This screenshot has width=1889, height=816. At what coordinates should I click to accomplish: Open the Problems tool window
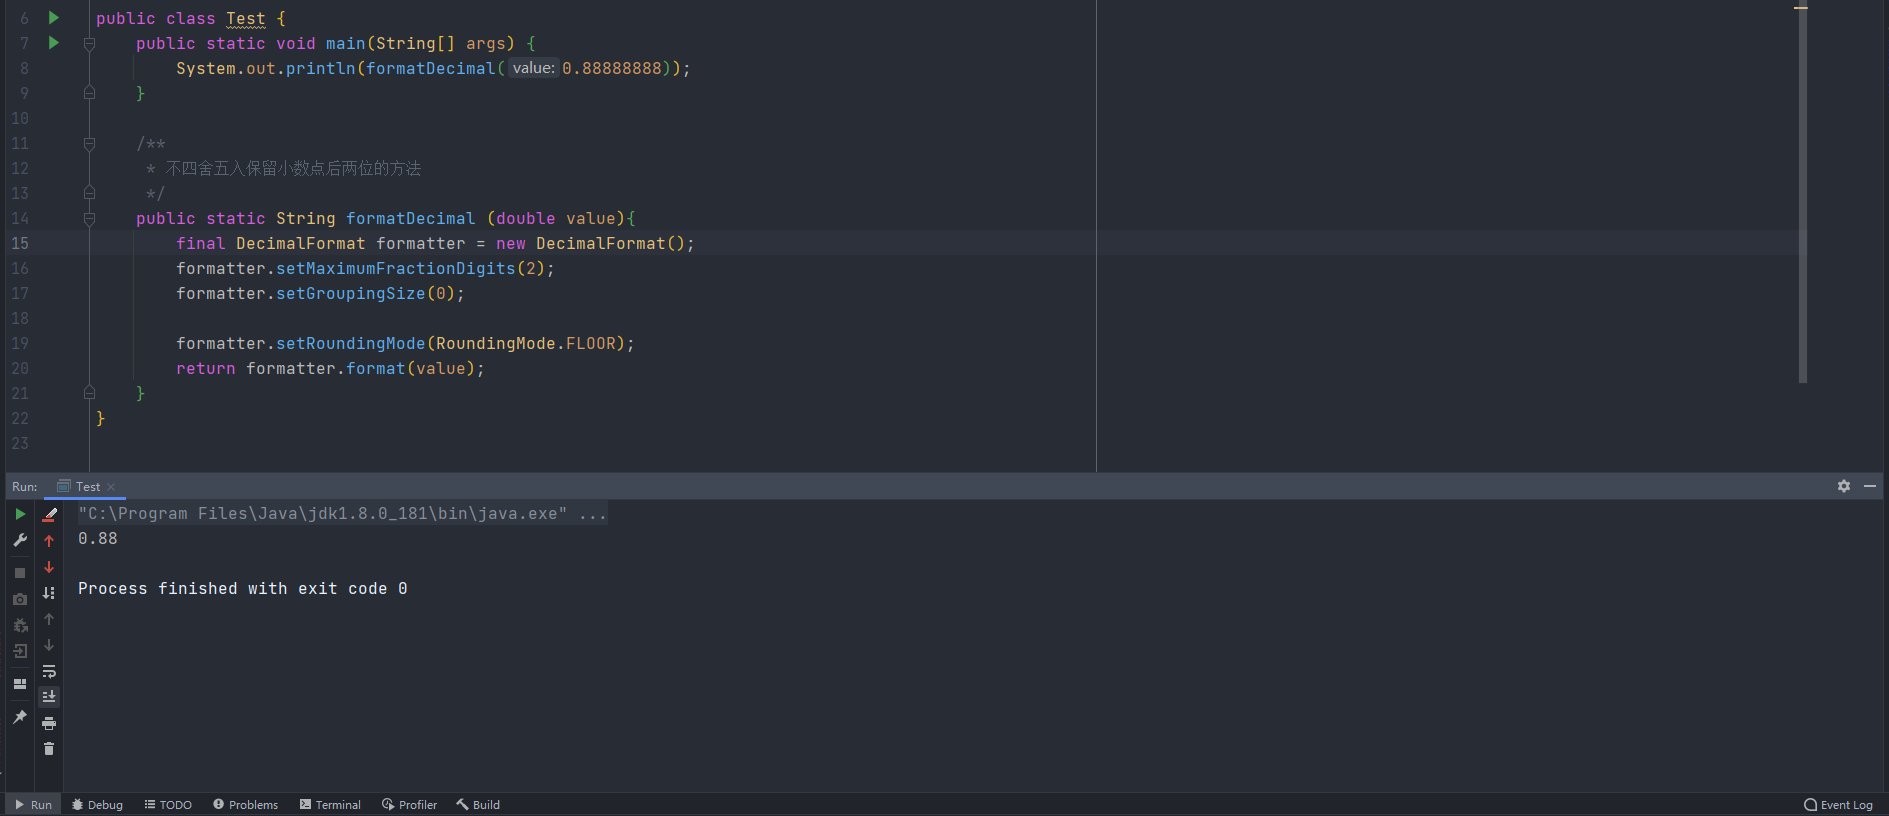(246, 805)
